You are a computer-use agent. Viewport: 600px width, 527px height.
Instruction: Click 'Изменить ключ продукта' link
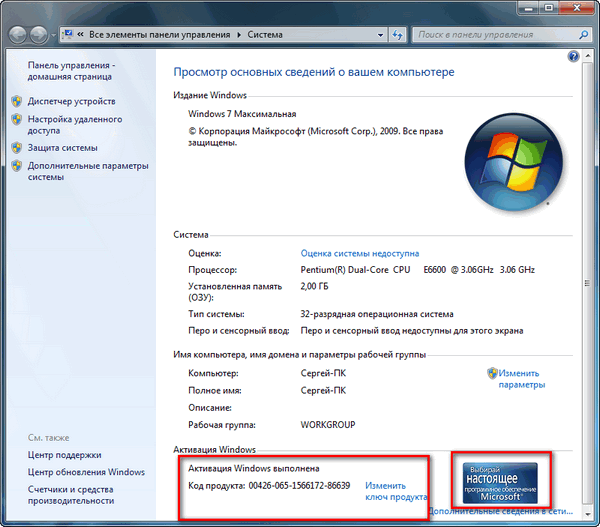pos(396,491)
